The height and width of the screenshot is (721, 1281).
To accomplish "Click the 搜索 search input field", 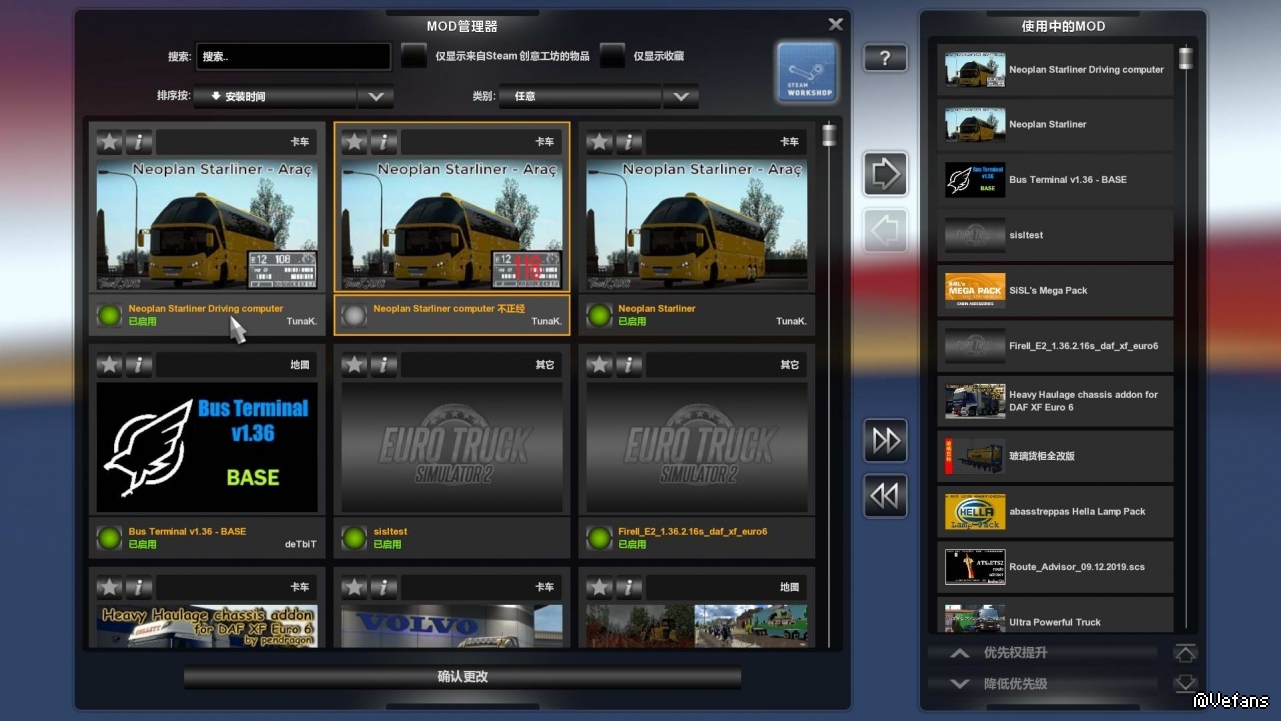I will click(x=293, y=57).
